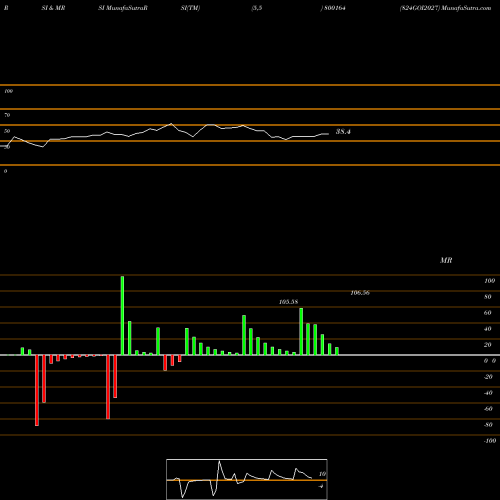500x500 pixels.
Task: Click the 80 label on right MRSI axis
Action: (488, 297)
